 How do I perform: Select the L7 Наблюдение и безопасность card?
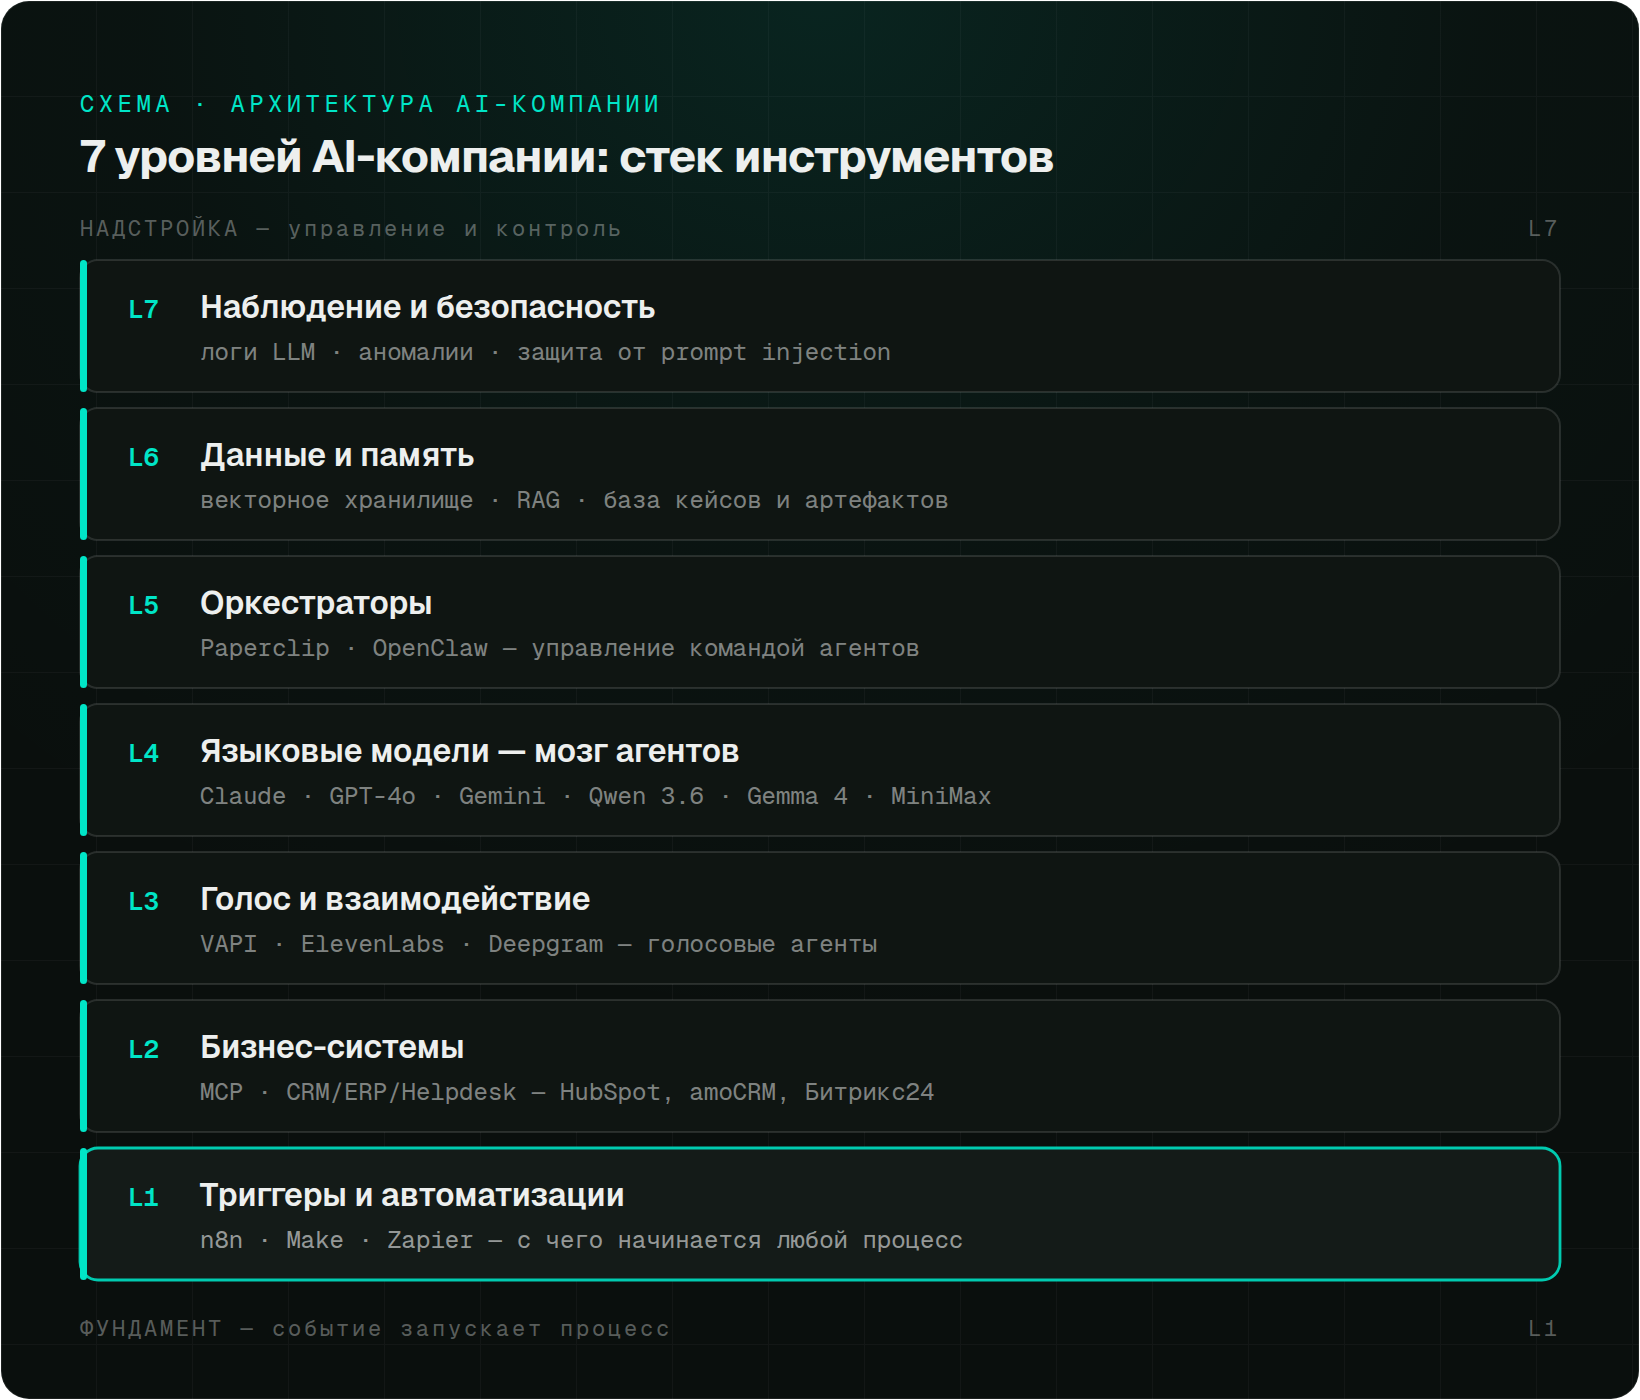820,326
